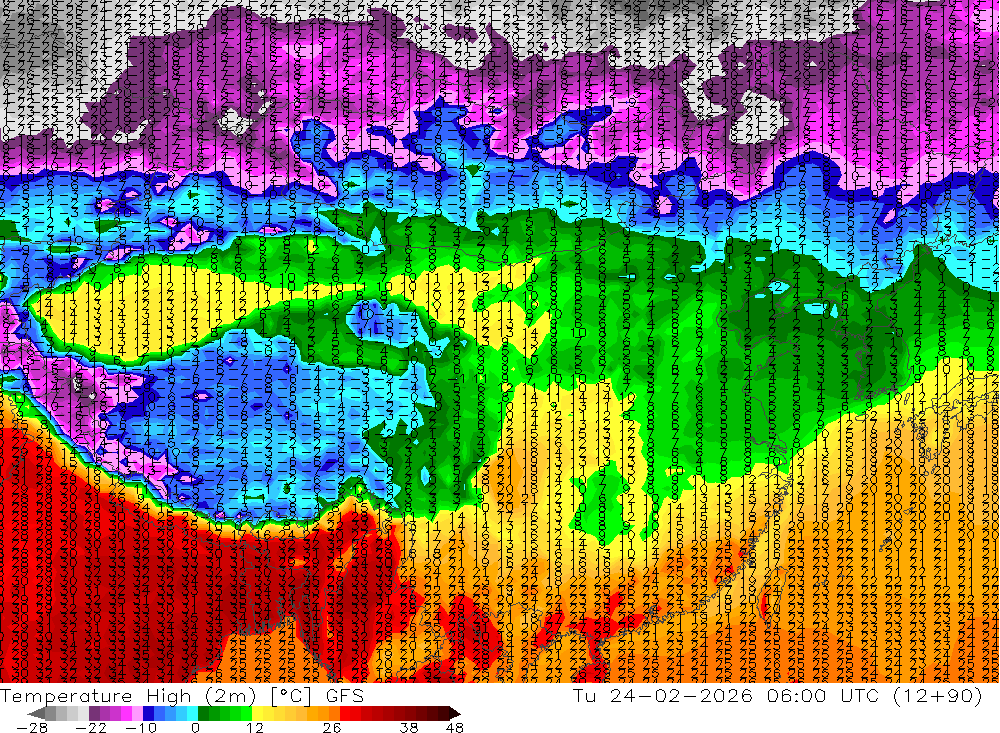This screenshot has width=1000, height=733.
Task: Click the '06:00 UTC' time label
Action: pos(822,696)
